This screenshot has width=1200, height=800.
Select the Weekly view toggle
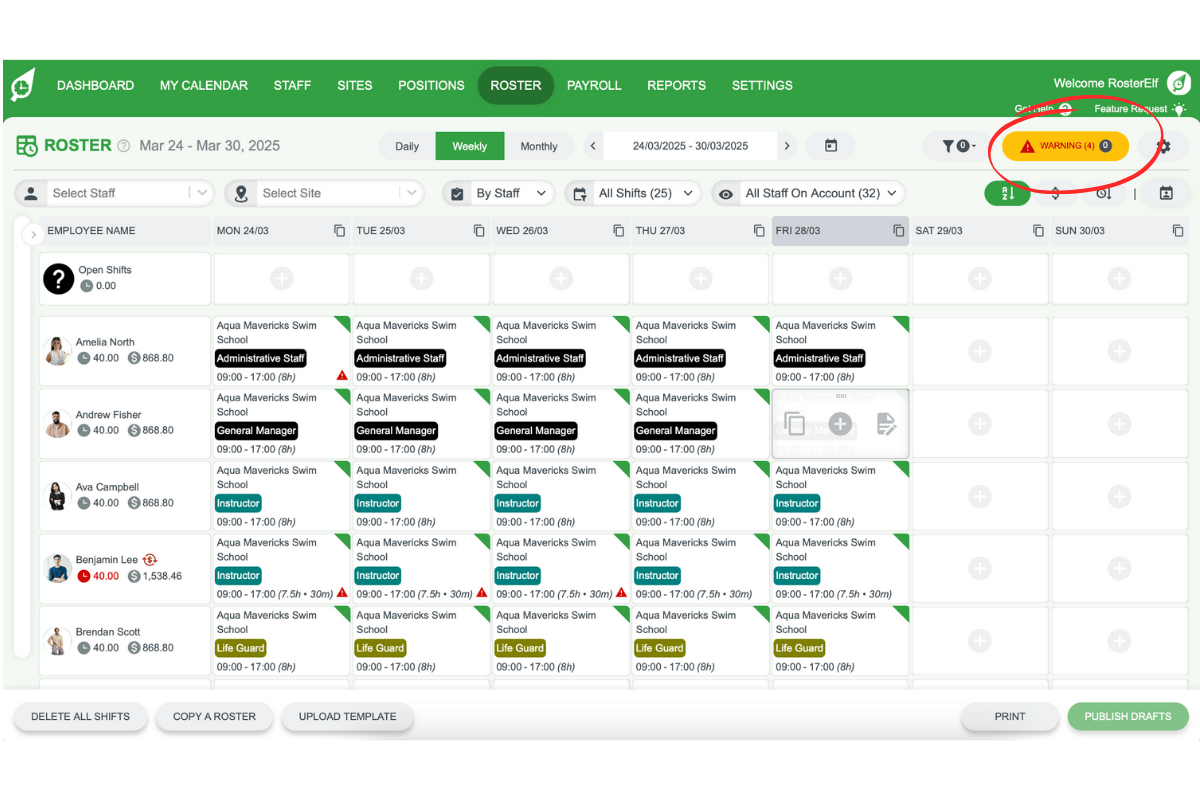click(469, 146)
